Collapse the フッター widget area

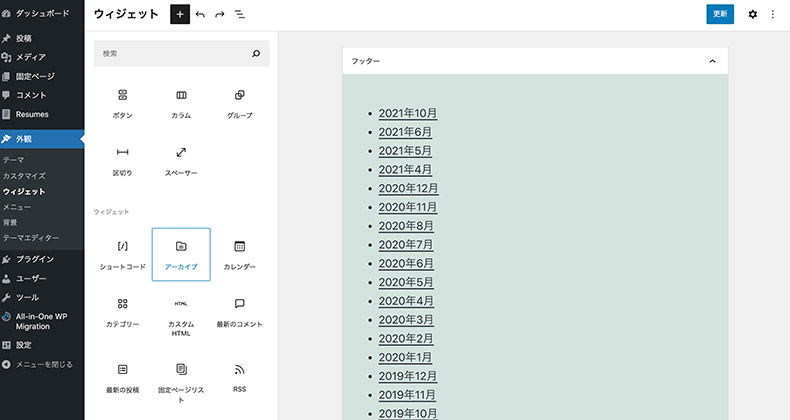[x=712, y=61]
